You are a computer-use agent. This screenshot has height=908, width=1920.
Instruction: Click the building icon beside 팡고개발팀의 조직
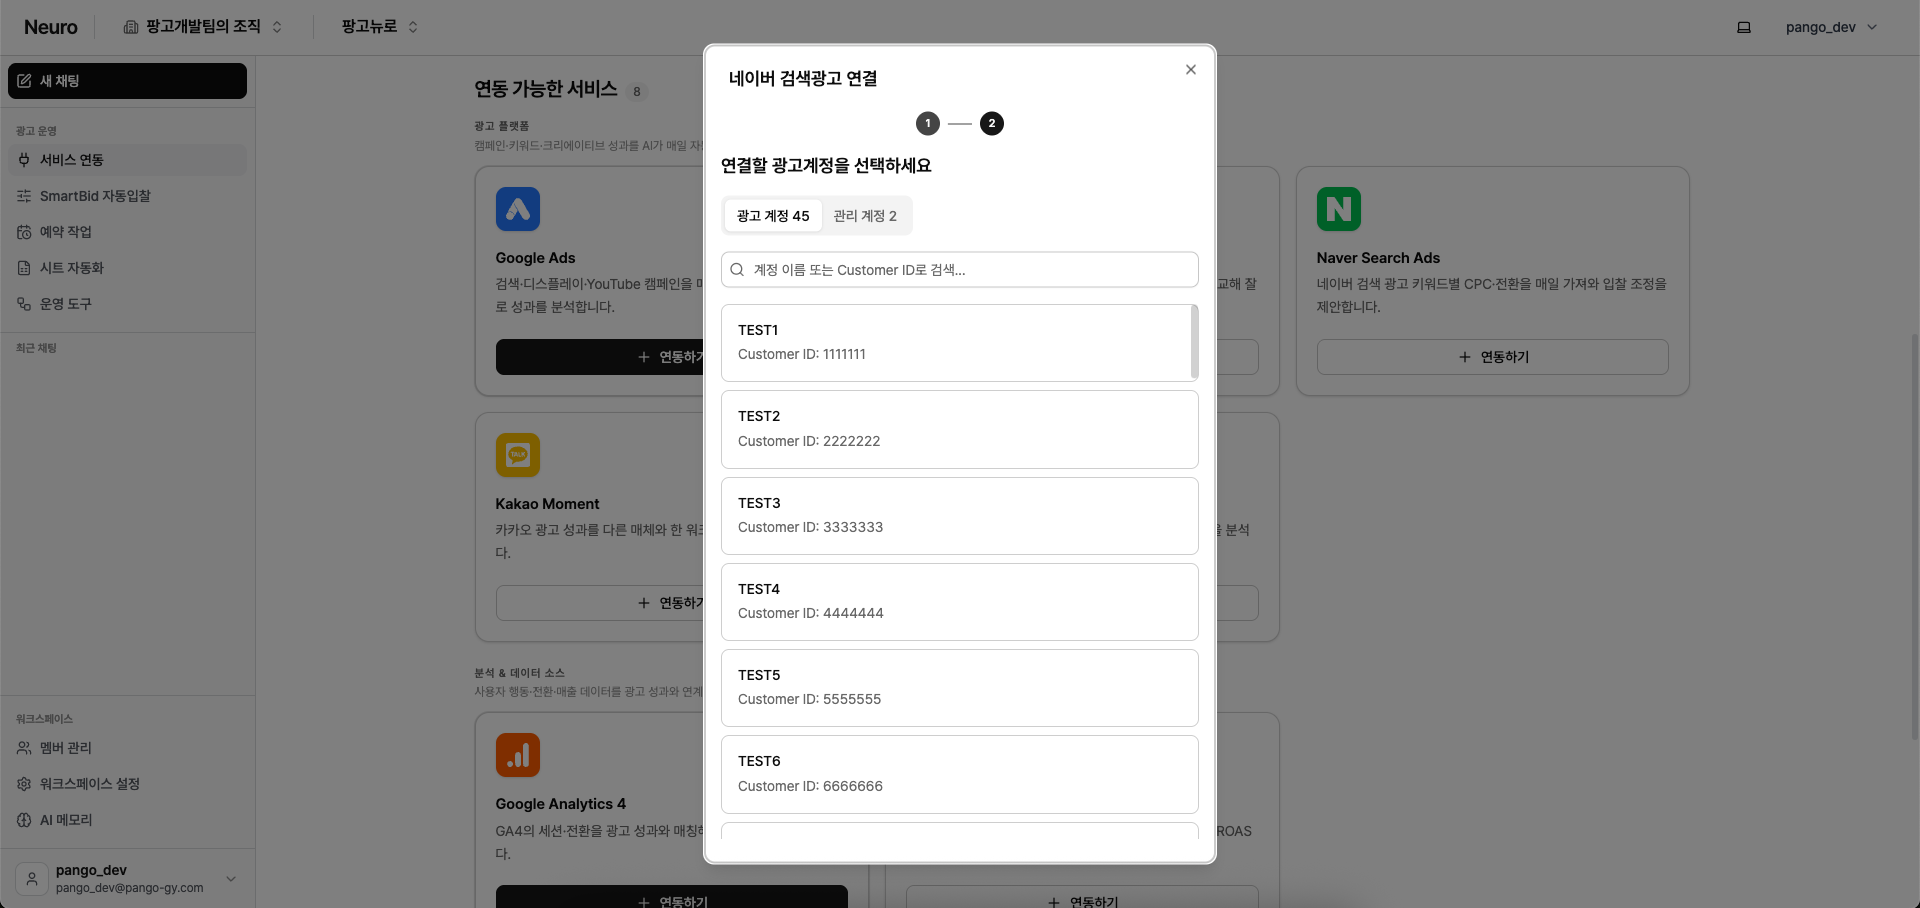(x=131, y=27)
